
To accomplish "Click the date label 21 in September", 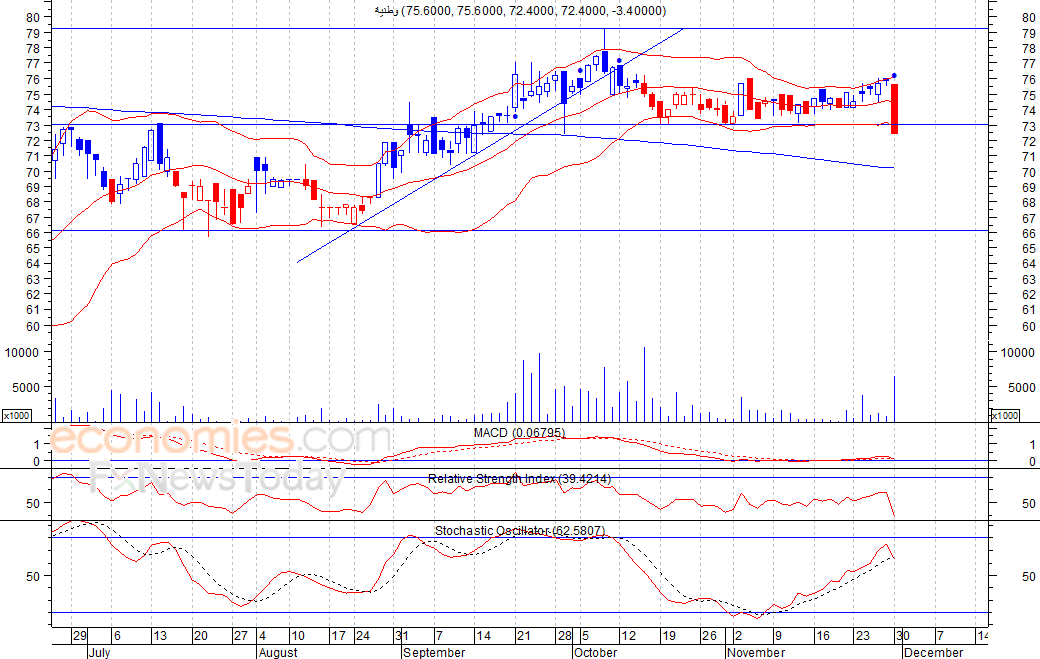I will pyautogui.click(x=524, y=636).
